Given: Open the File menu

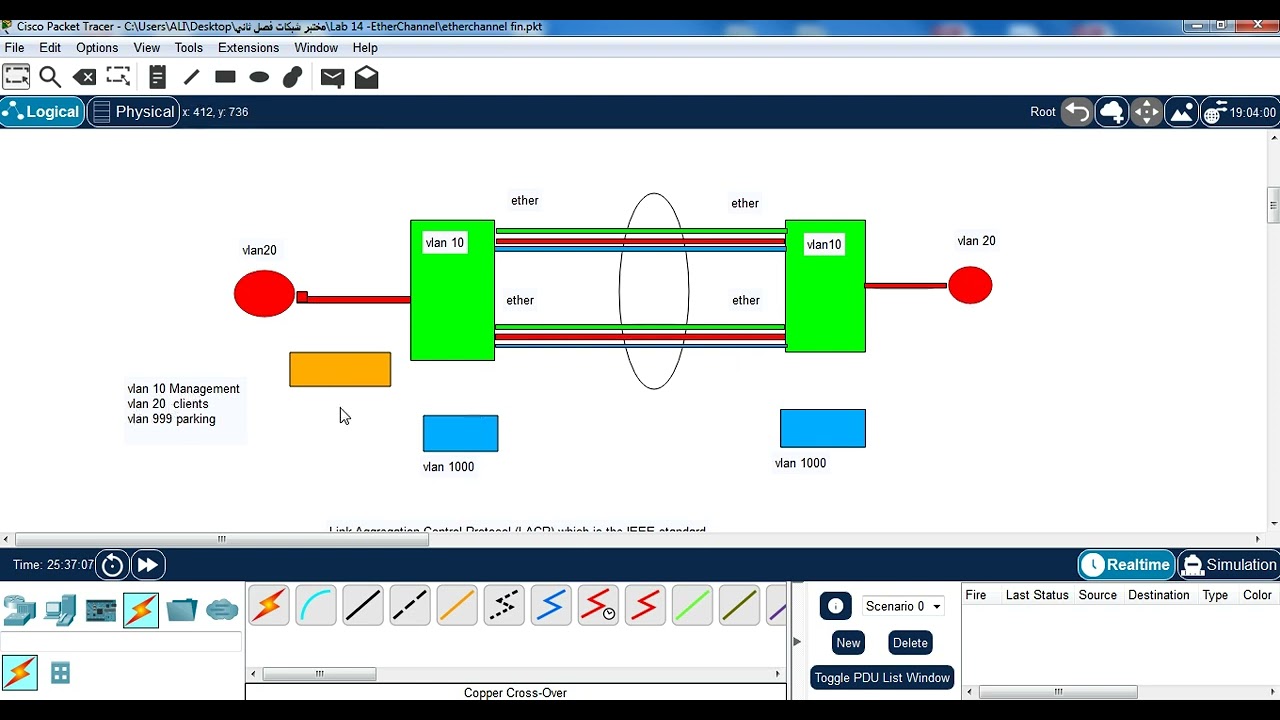Looking at the screenshot, I should coord(15,48).
